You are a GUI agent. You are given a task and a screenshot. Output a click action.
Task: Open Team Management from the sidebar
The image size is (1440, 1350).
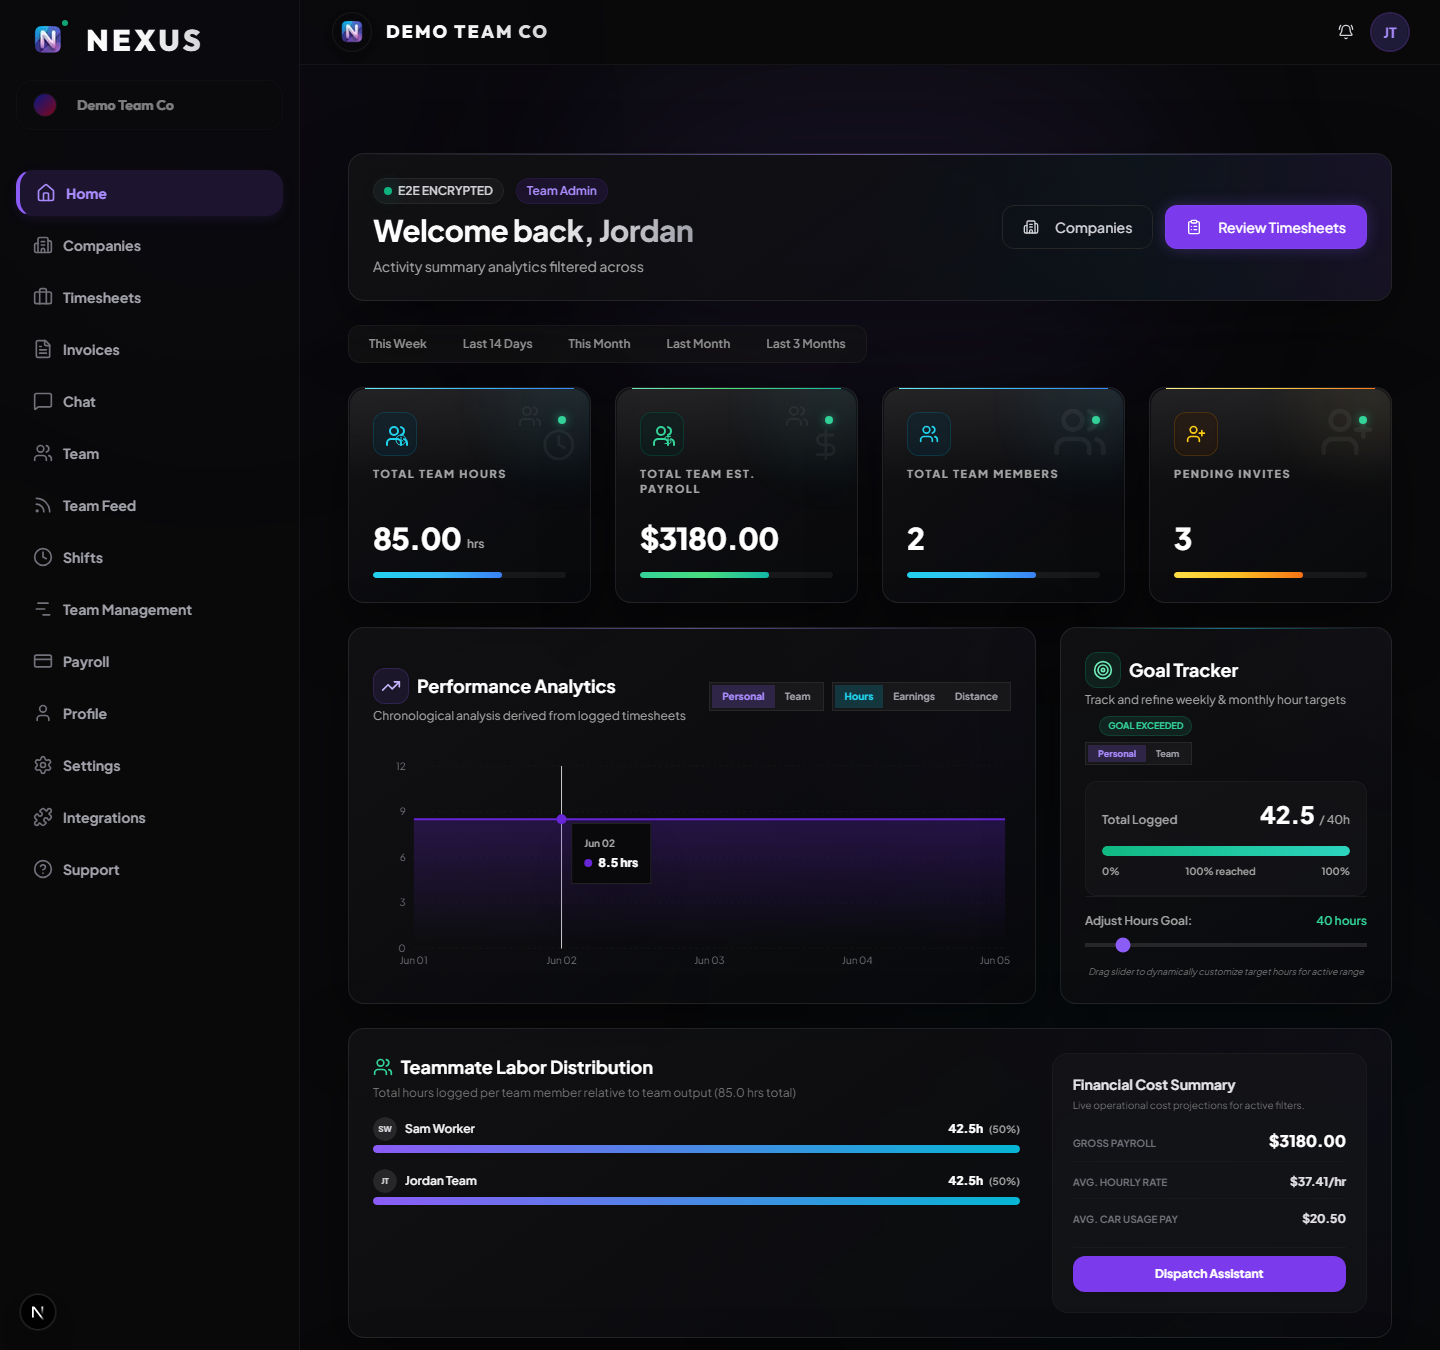point(149,609)
